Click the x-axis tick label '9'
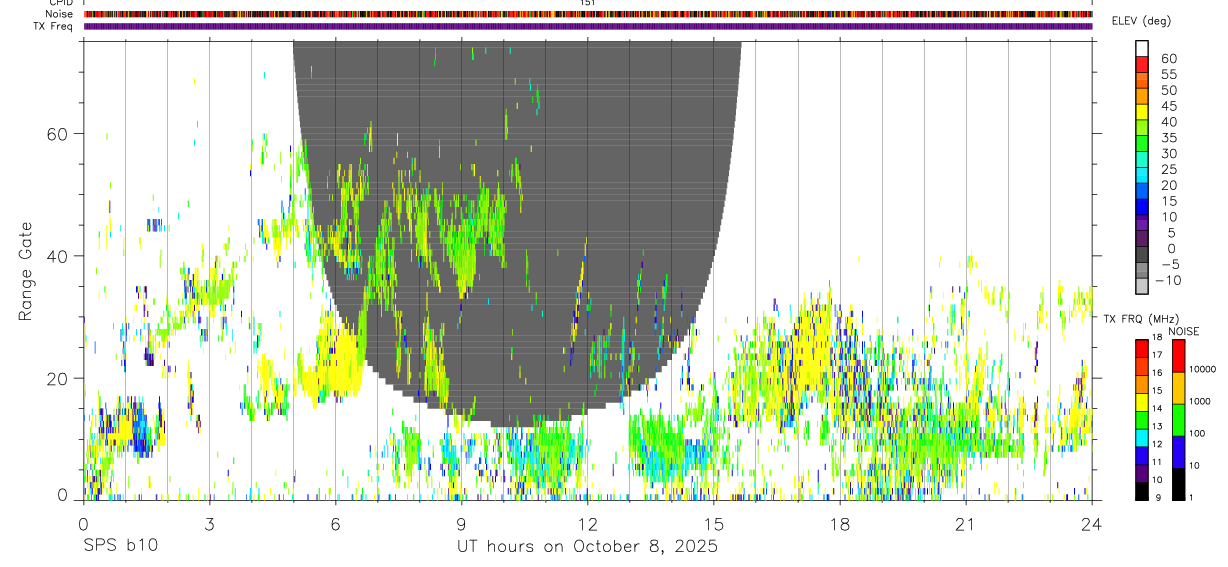 461,524
